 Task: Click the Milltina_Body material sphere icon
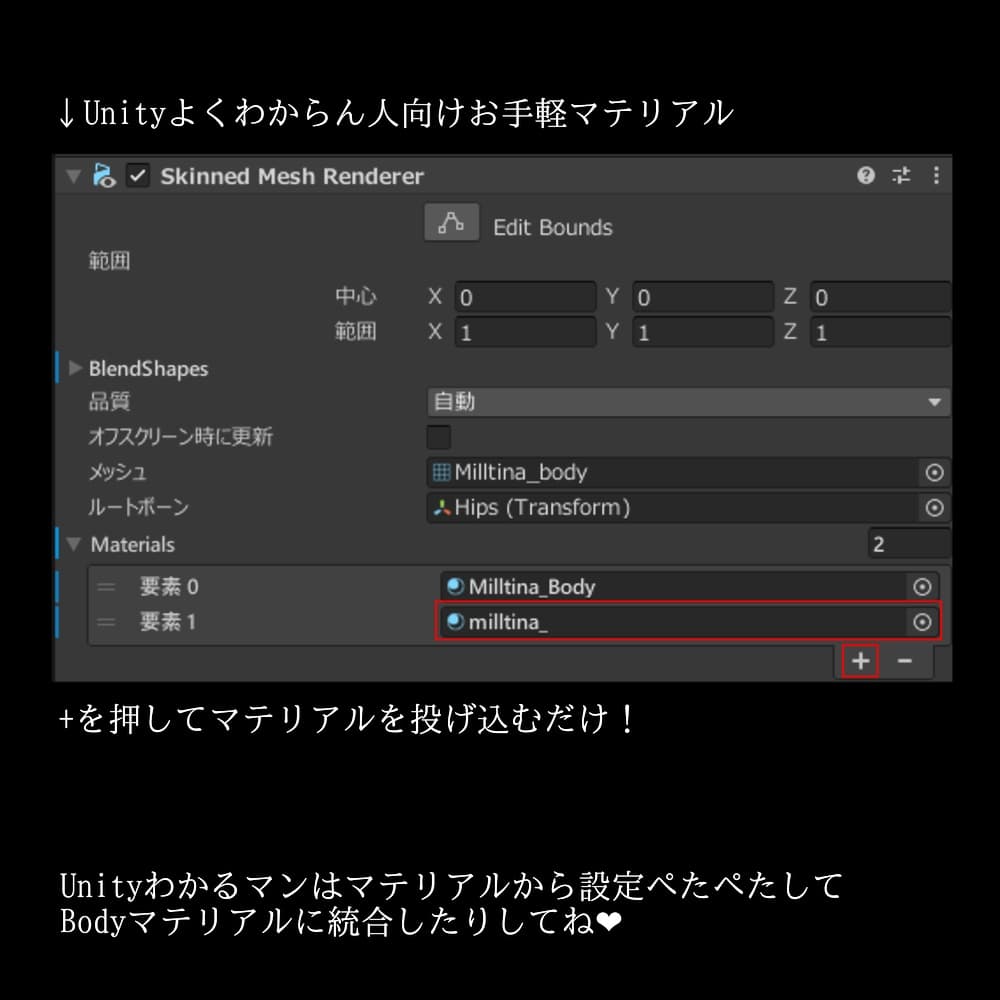pos(455,586)
